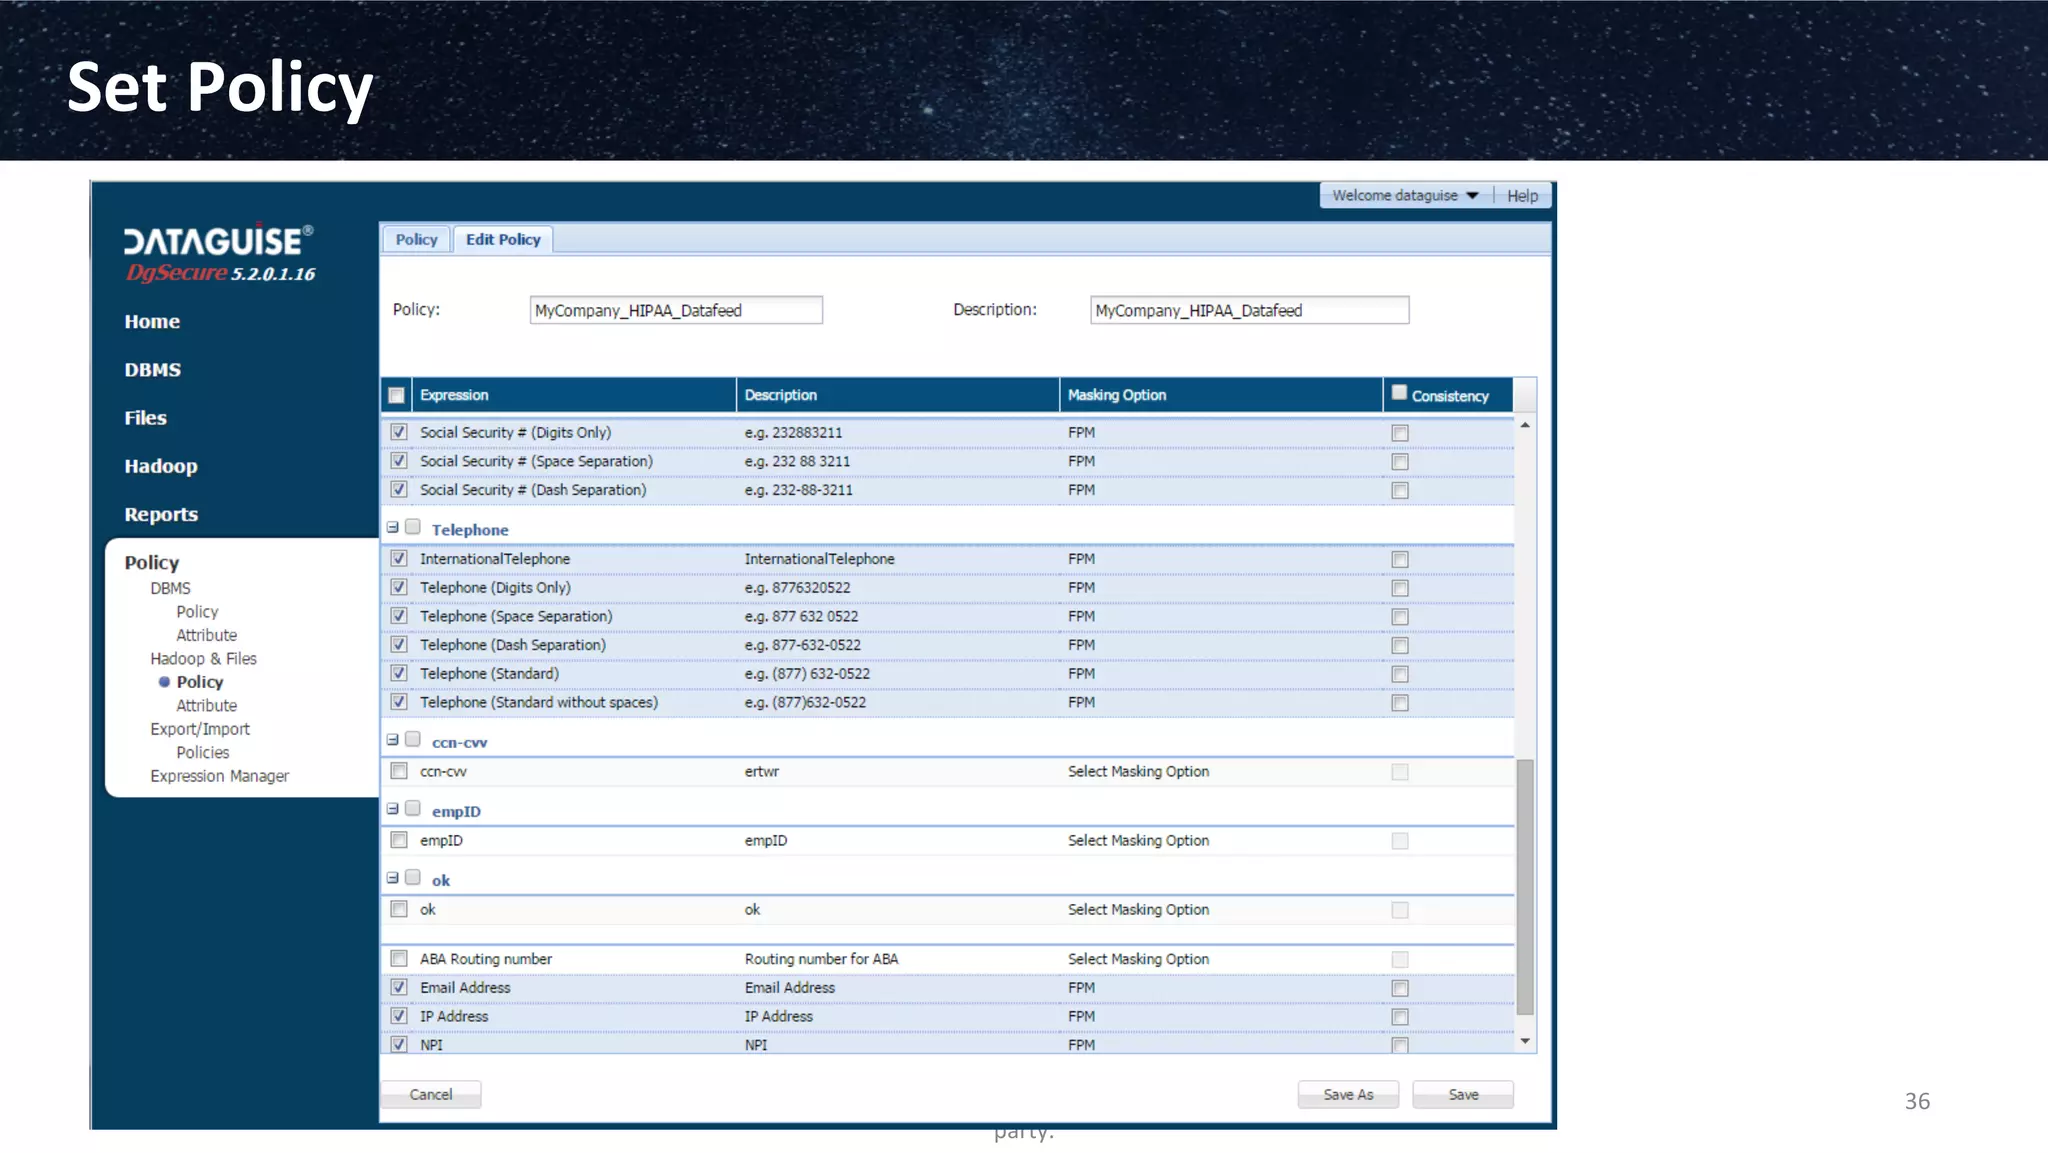Toggle the Consistency header checkbox
The image size is (2048, 1153).
(x=1399, y=393)
